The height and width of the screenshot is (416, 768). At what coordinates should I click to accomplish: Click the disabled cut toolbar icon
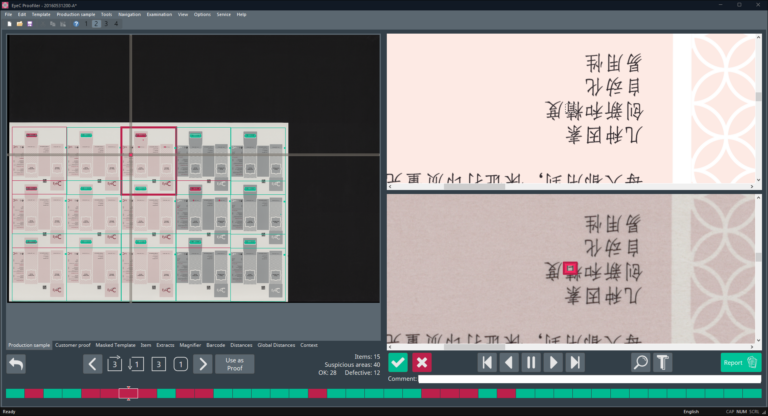pos(42,24)
